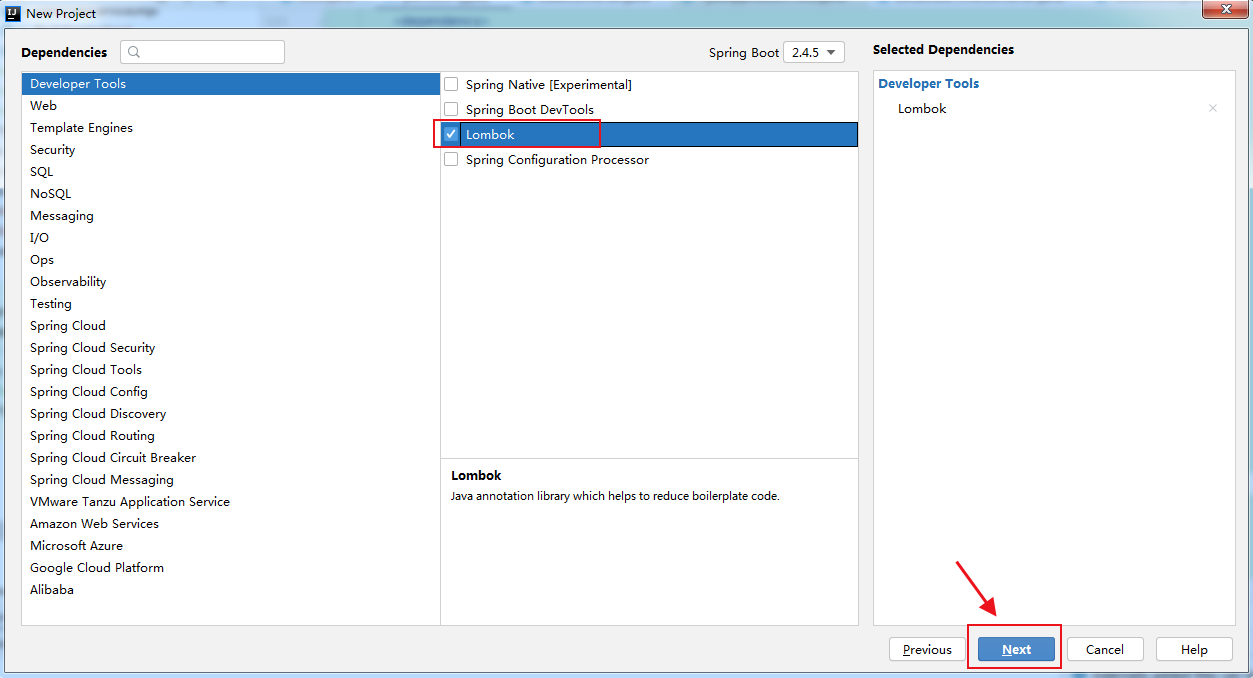Image resolution: width=1253 pixels, height=678 pixels.
Task: Cancel the New Project wizard
Action: coord(1105,649)
